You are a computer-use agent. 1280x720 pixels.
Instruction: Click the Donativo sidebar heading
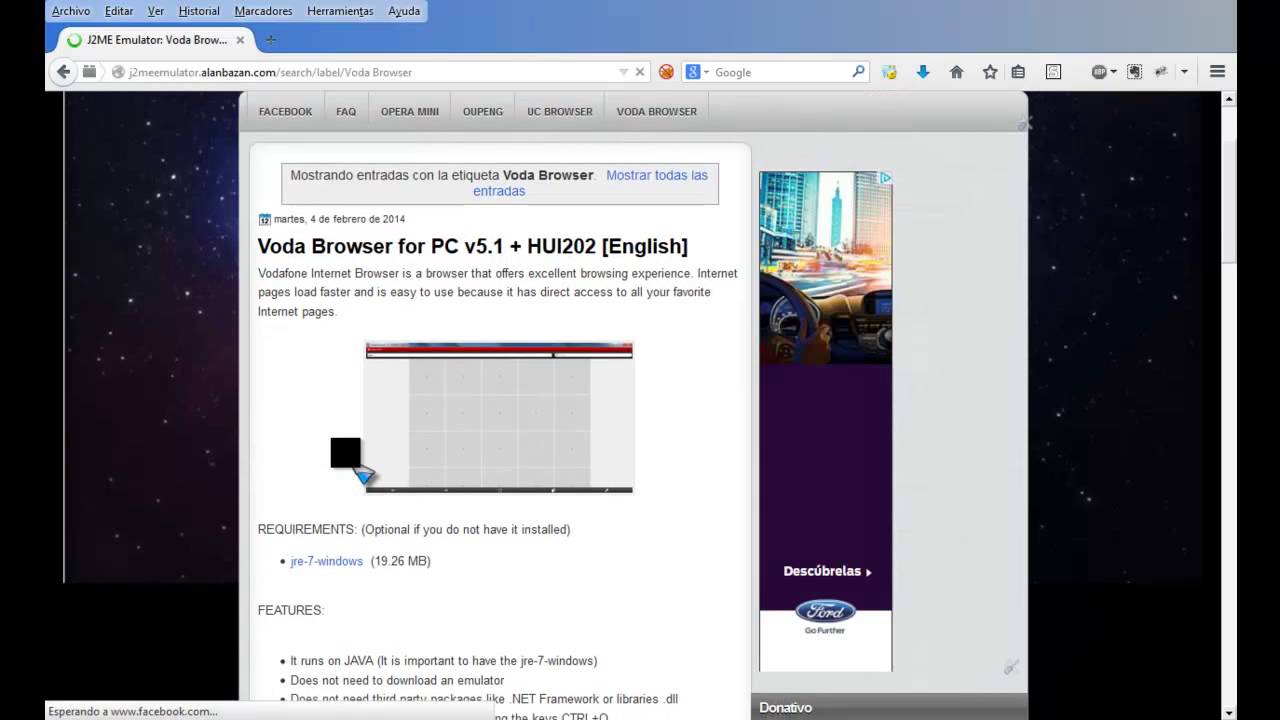785,707
